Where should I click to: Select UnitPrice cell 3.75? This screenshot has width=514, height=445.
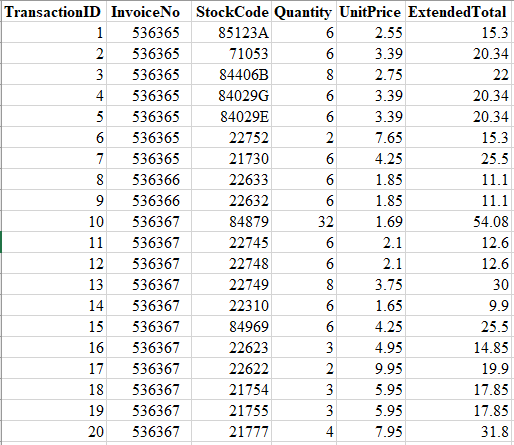pyautogui.click(x=371, y=285)
